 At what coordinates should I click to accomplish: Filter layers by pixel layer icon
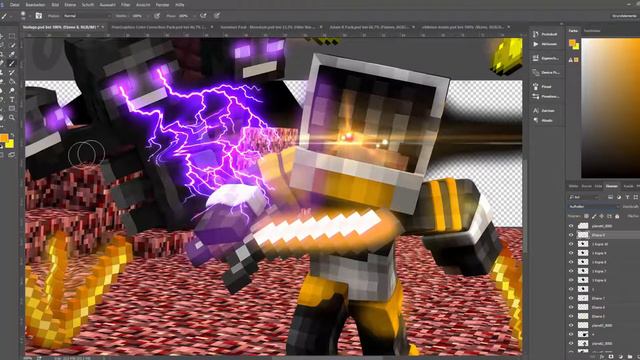point(610,197)
